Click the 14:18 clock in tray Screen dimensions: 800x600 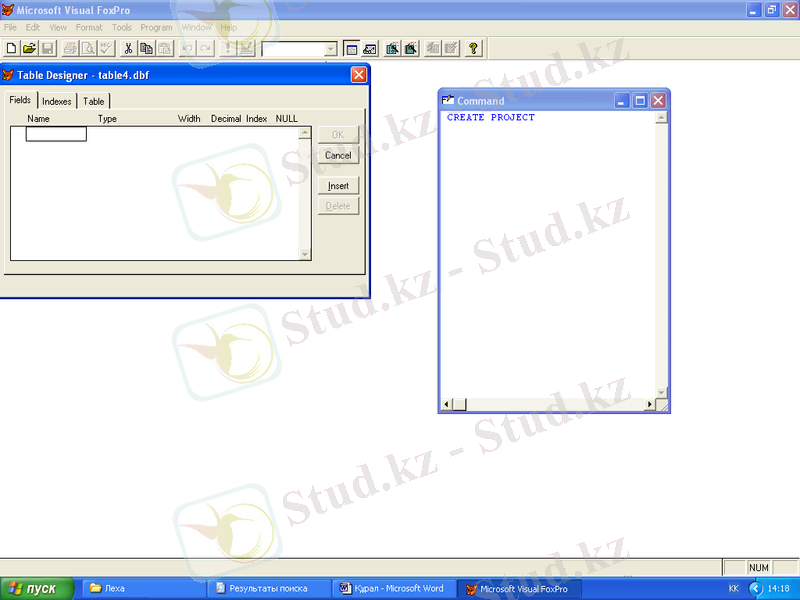[779, 589]
